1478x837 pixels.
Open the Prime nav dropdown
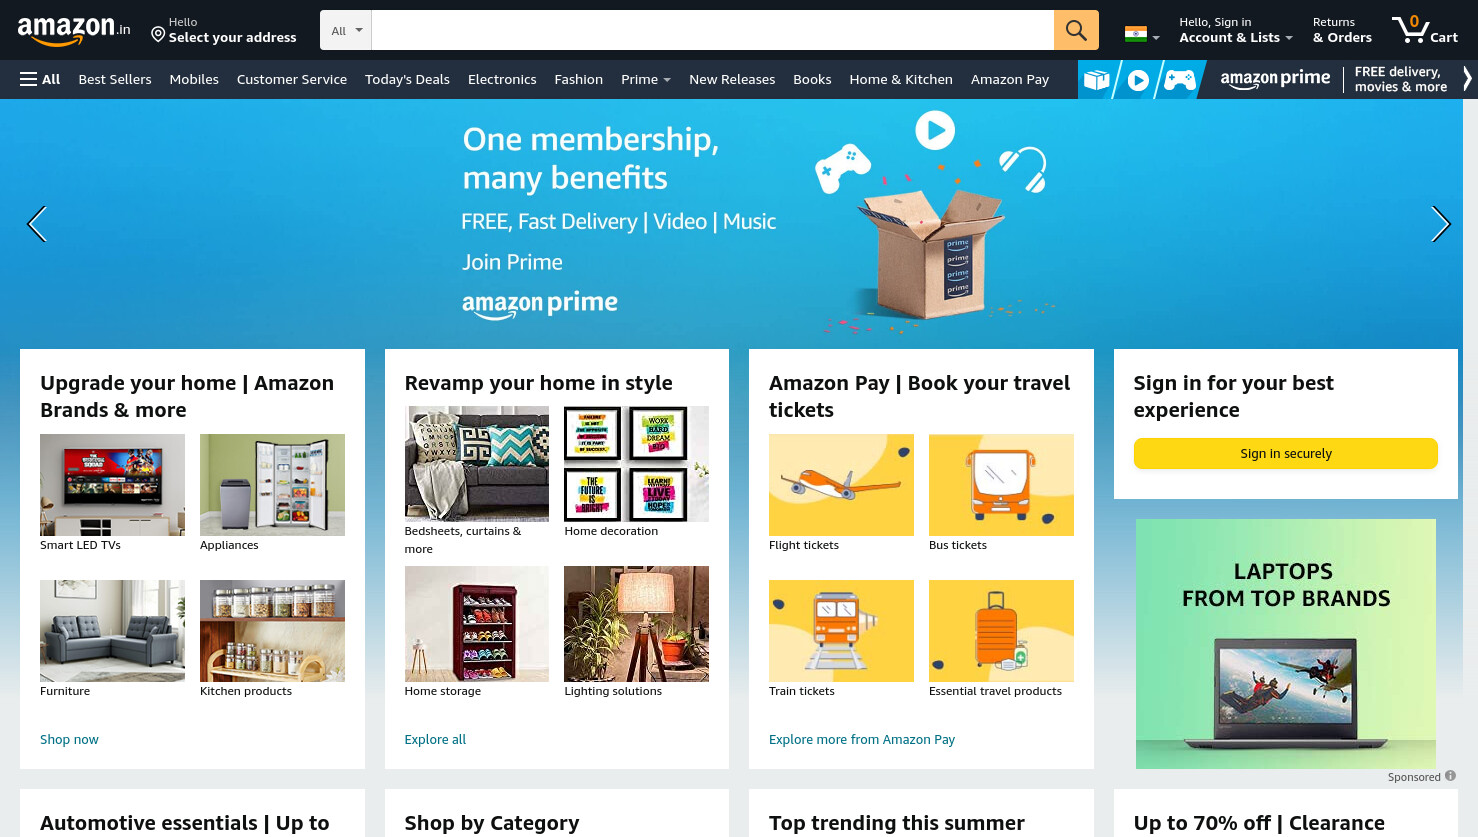pos(646,79)
